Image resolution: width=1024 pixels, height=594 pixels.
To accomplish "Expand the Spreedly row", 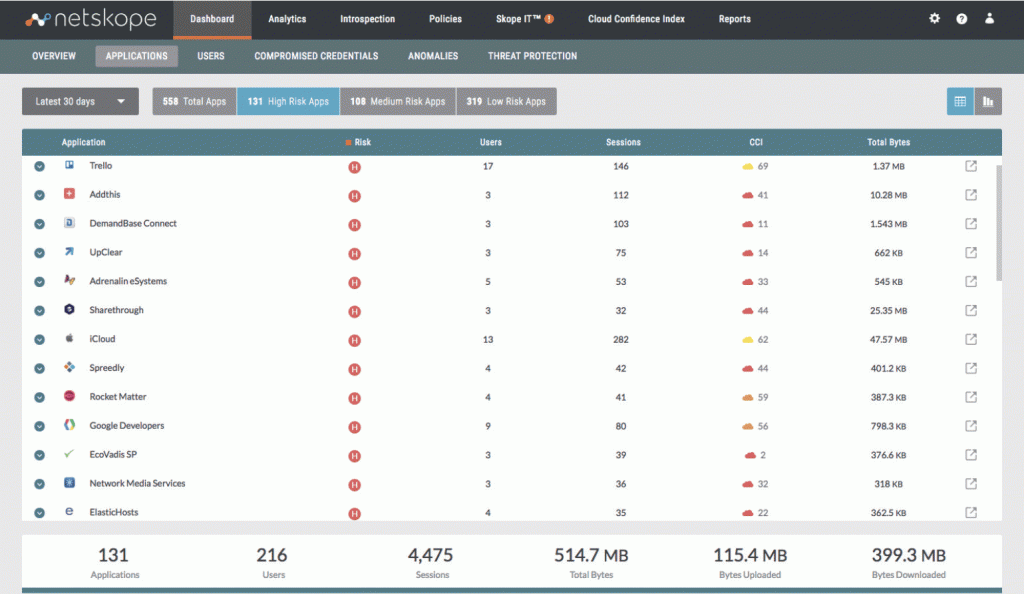I will pos(39,368).
